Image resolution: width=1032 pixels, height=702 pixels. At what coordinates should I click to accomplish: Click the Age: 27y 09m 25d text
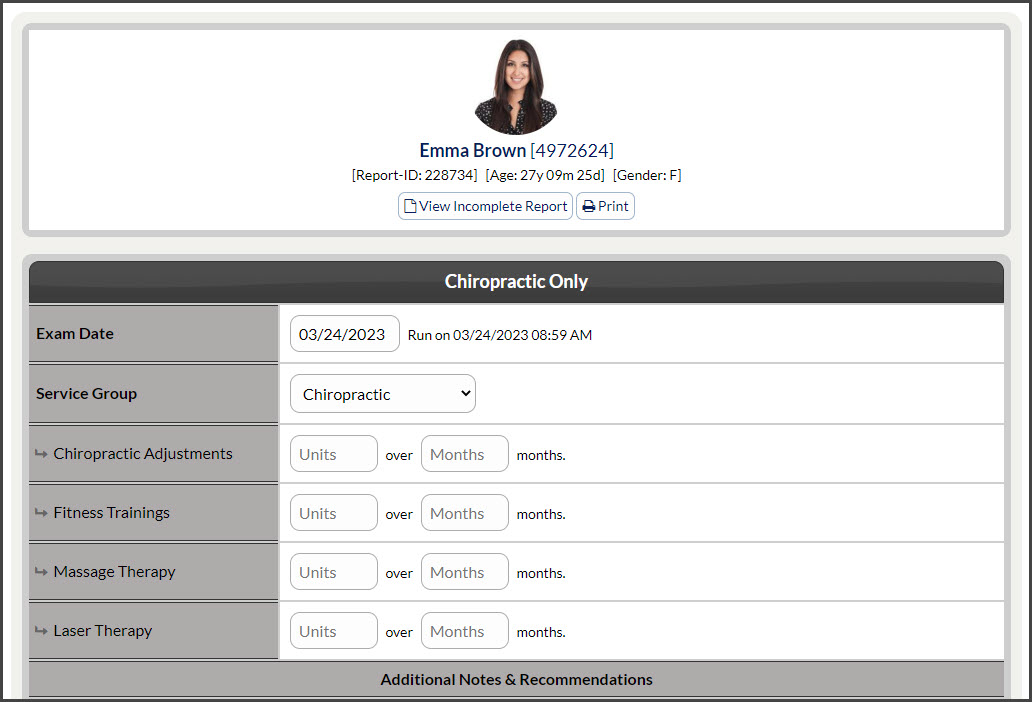(x=545, y=175)
